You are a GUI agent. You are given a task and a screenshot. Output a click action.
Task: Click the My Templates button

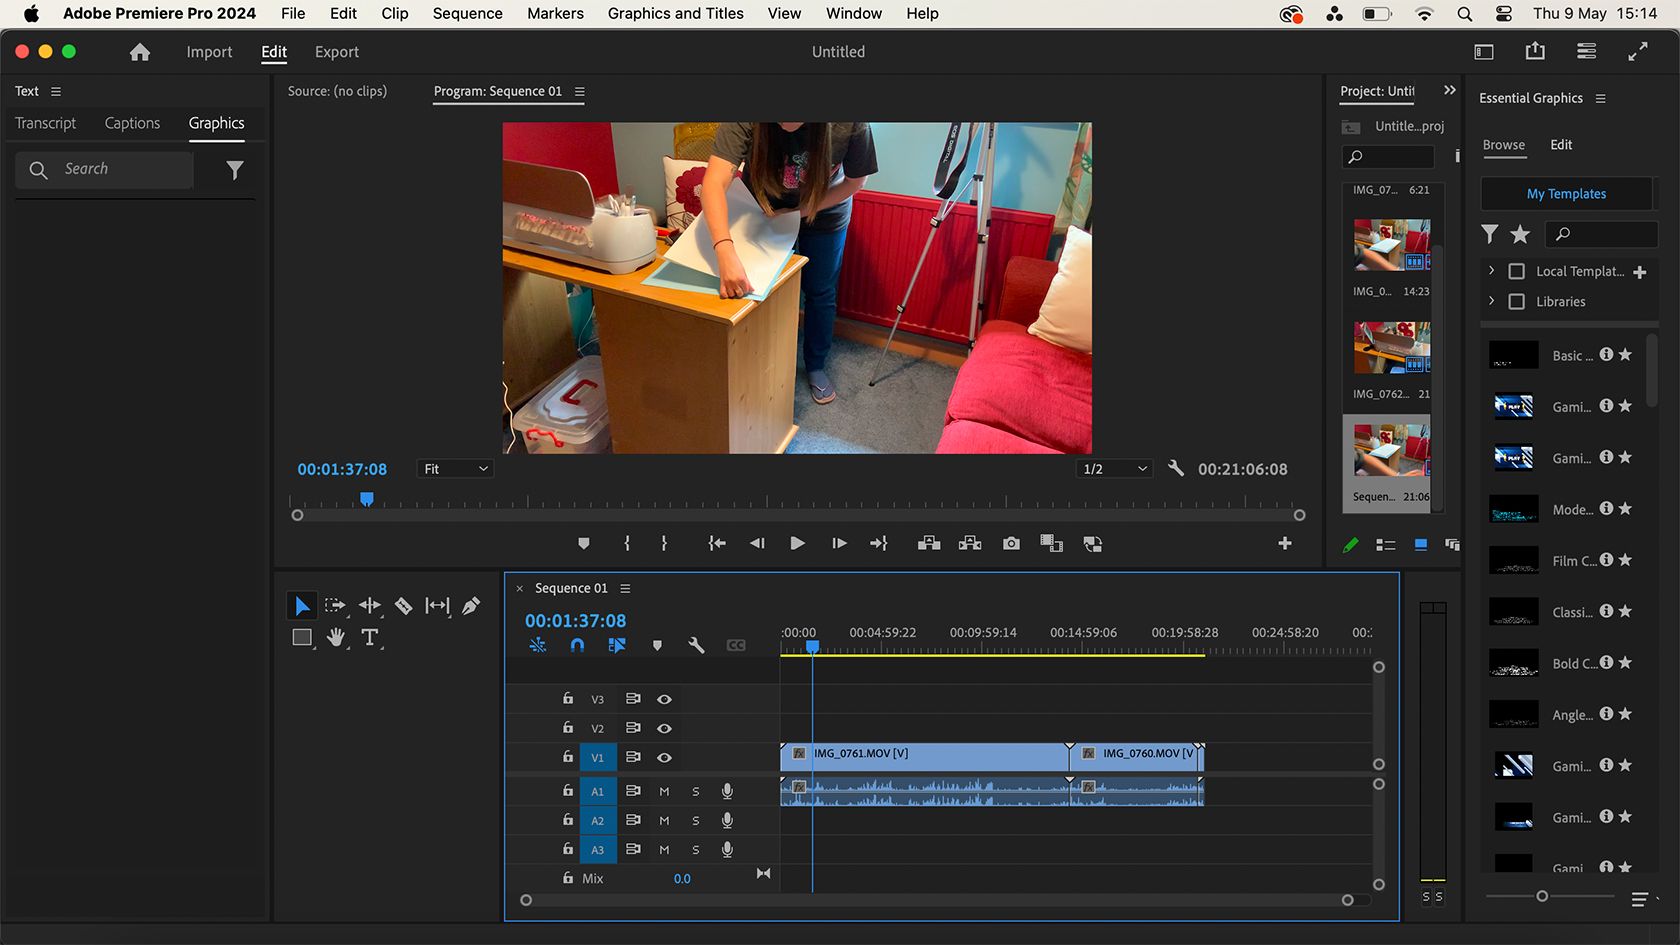pyautogui.click(x=1566, y=193)
